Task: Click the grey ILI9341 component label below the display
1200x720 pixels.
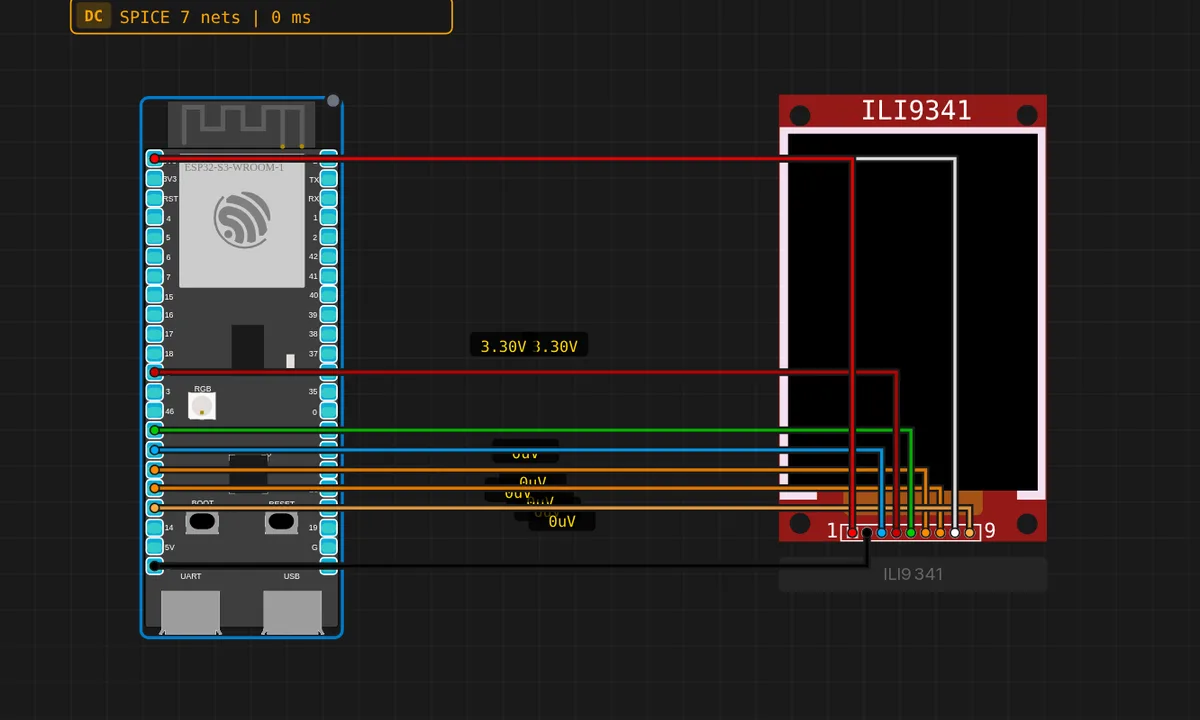Action: point(913,574)
